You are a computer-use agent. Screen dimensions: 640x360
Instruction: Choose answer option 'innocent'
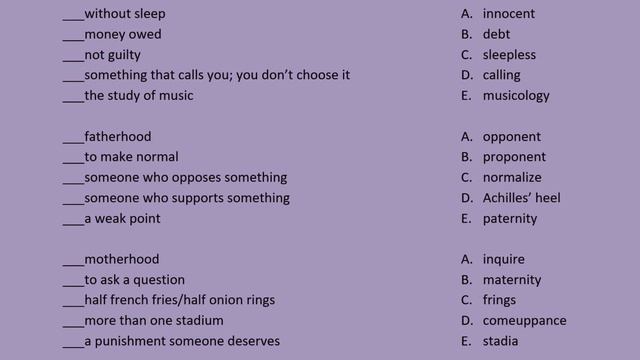(508, 13)
